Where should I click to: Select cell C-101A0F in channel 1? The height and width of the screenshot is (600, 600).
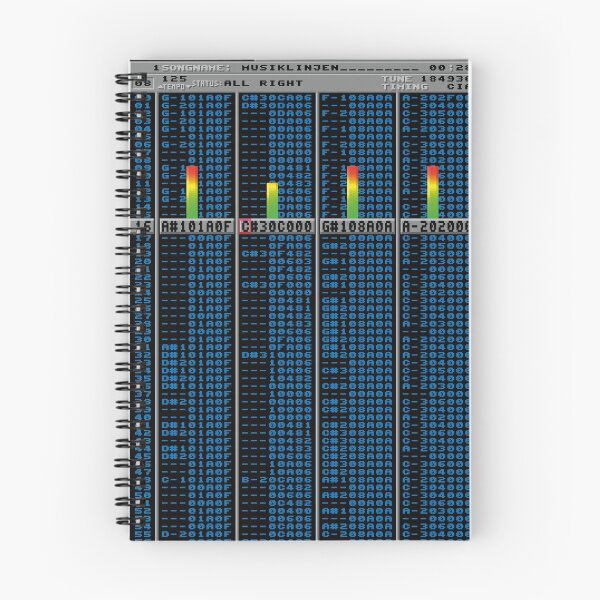pos(197,480)
